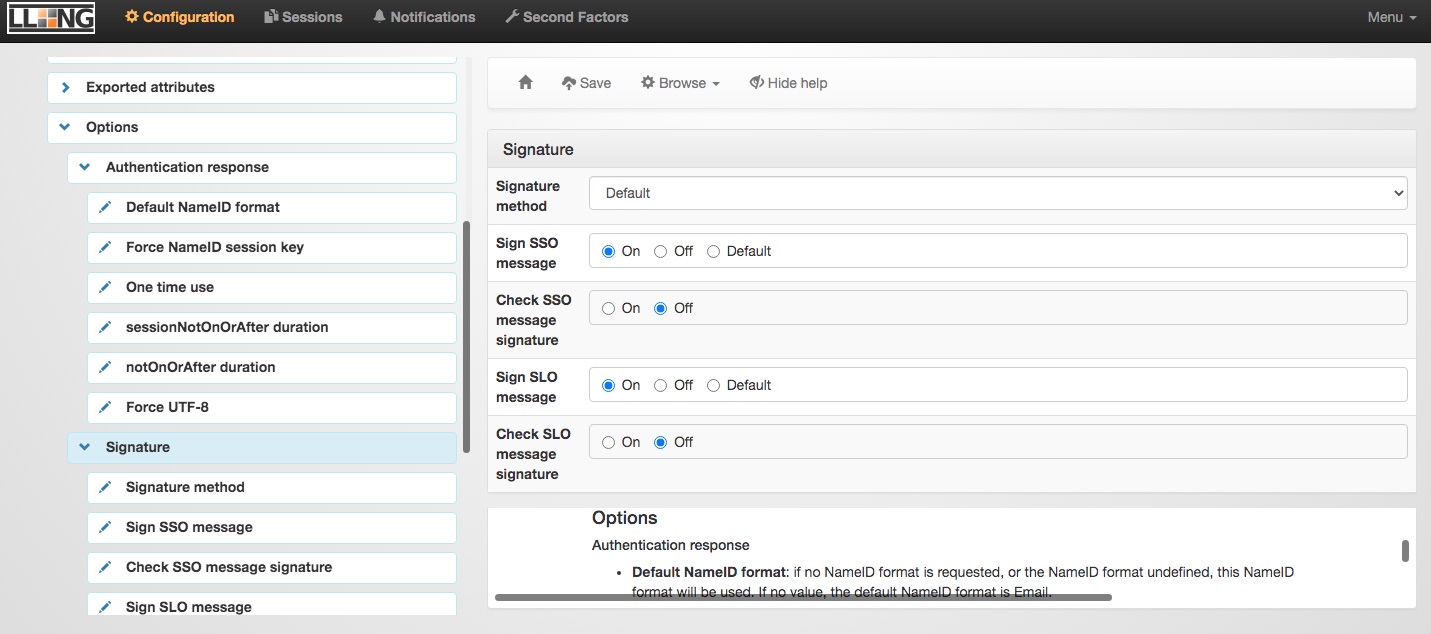The width and height of the screenshot is (1431, 634).
Task: Click the help panel horizontal scrollbar
Action: coord(802,597)
